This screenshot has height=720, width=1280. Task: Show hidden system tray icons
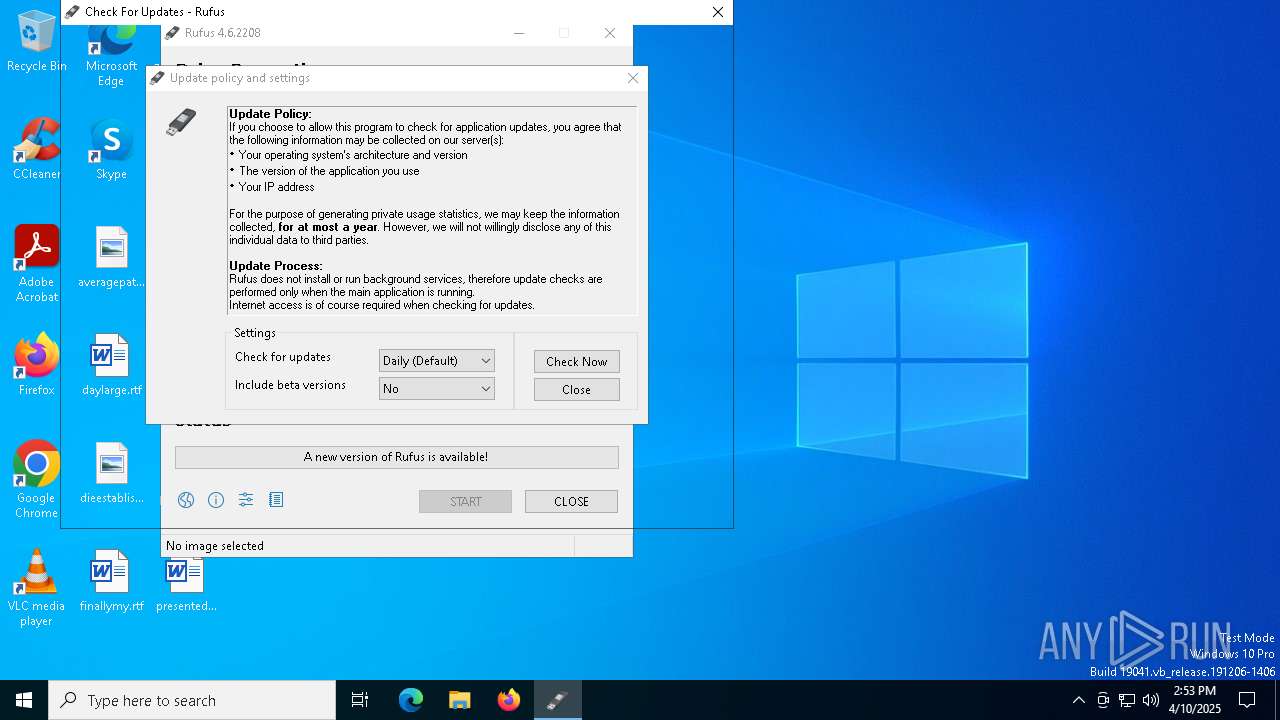tap(1078, 700)
